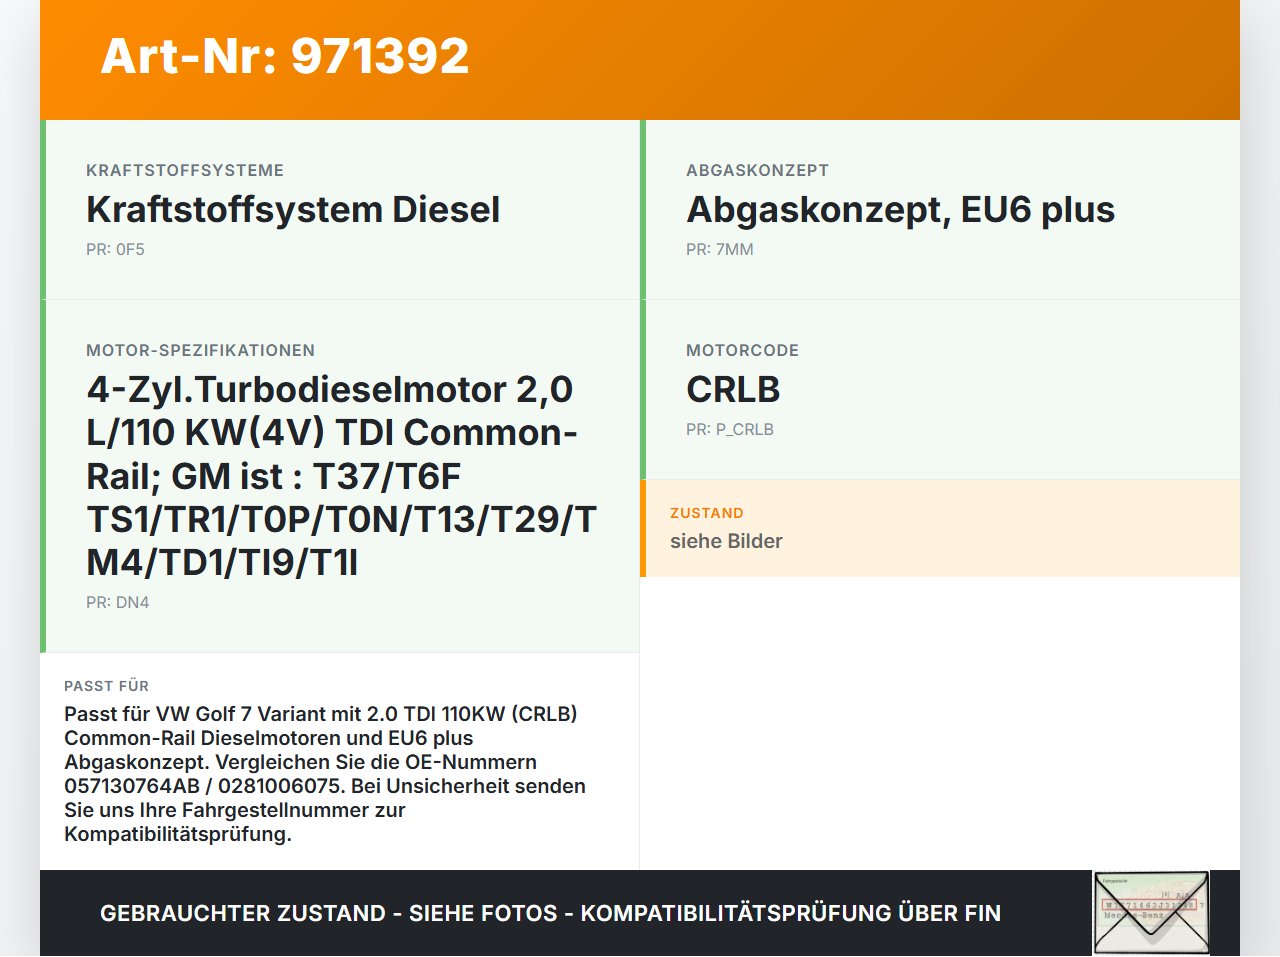Click the CRLB motorcode heading

pyautogui.click(x=733, y=390)
